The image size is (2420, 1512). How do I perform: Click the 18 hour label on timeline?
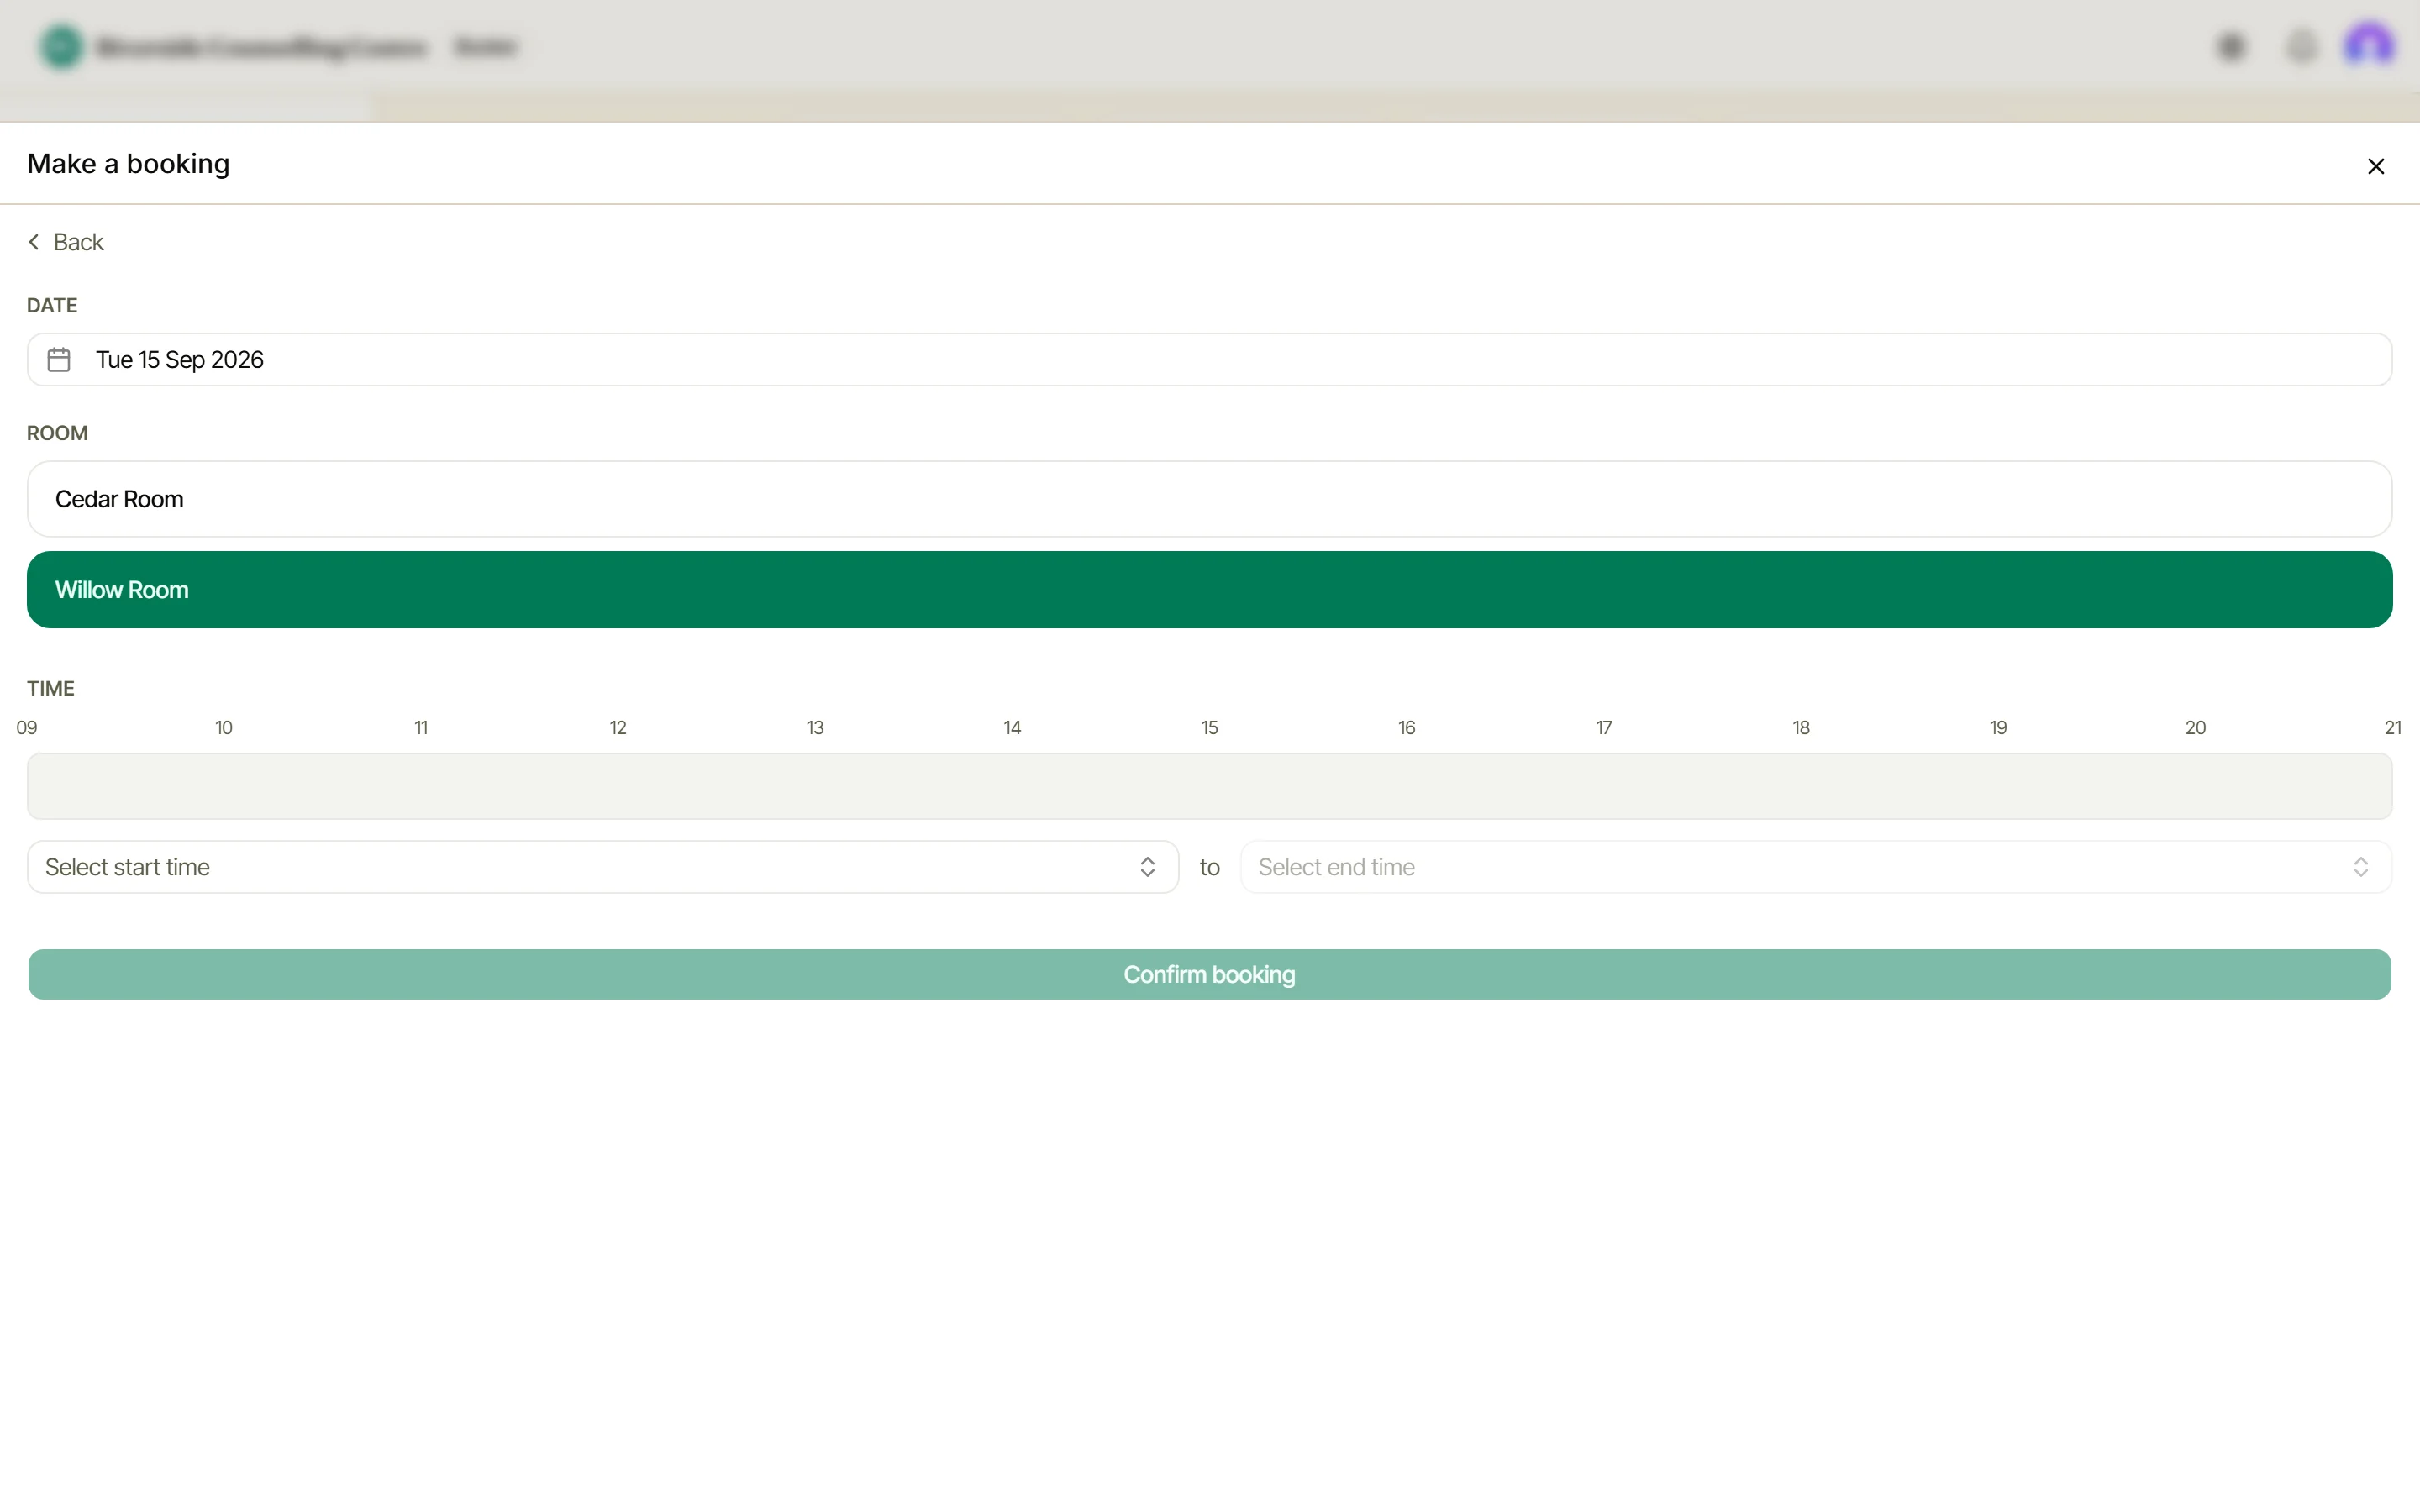(x=1801, y=728)
